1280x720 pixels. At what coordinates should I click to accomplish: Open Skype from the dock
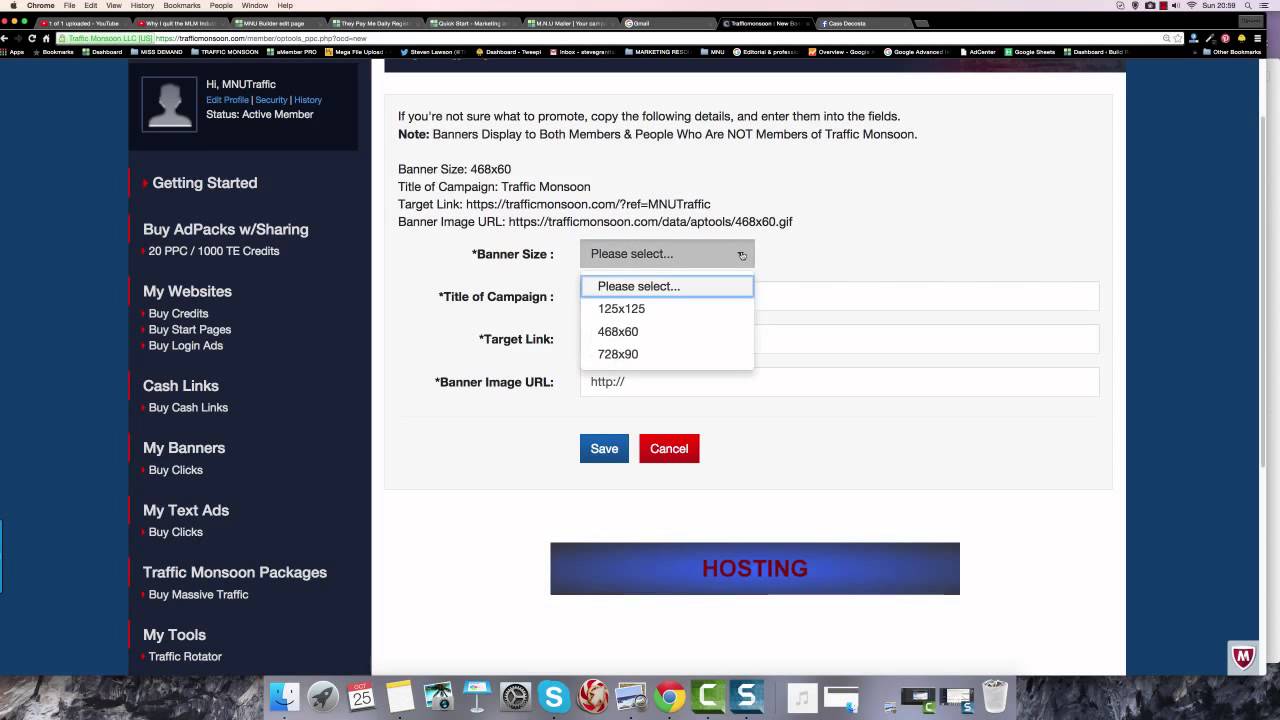(554, 696)
